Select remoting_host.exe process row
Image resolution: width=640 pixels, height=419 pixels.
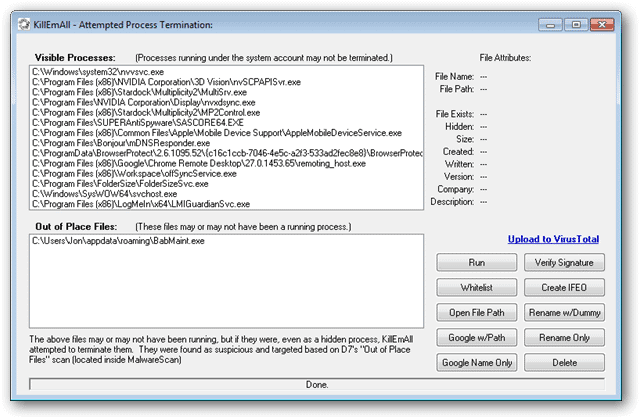pos(227,164)
